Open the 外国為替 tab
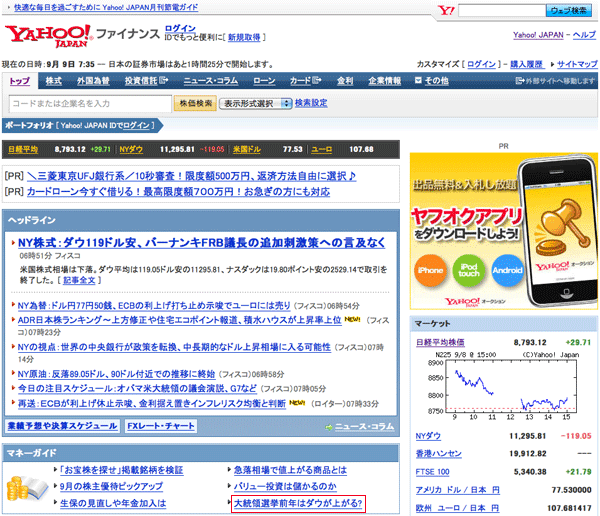The height and width of the screenshot is (516, 600). point(93,81)
